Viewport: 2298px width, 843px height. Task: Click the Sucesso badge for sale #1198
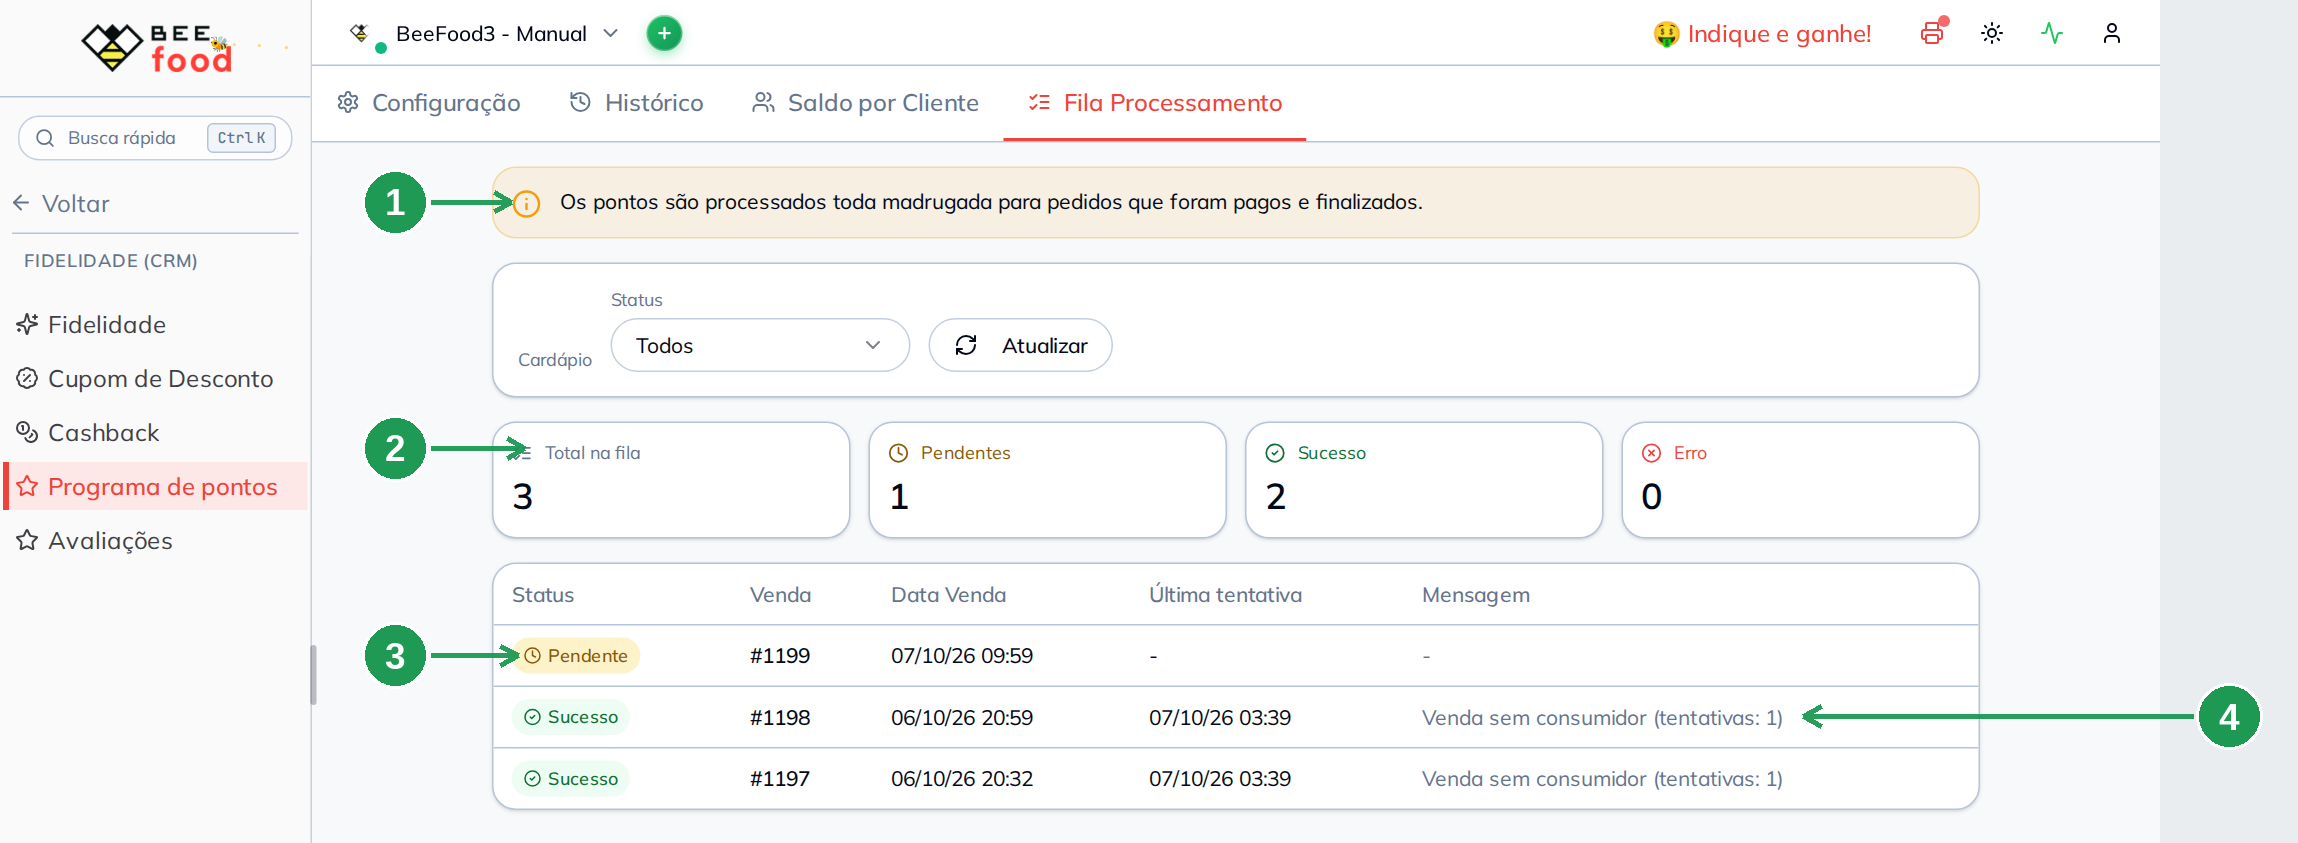point(571,717)
